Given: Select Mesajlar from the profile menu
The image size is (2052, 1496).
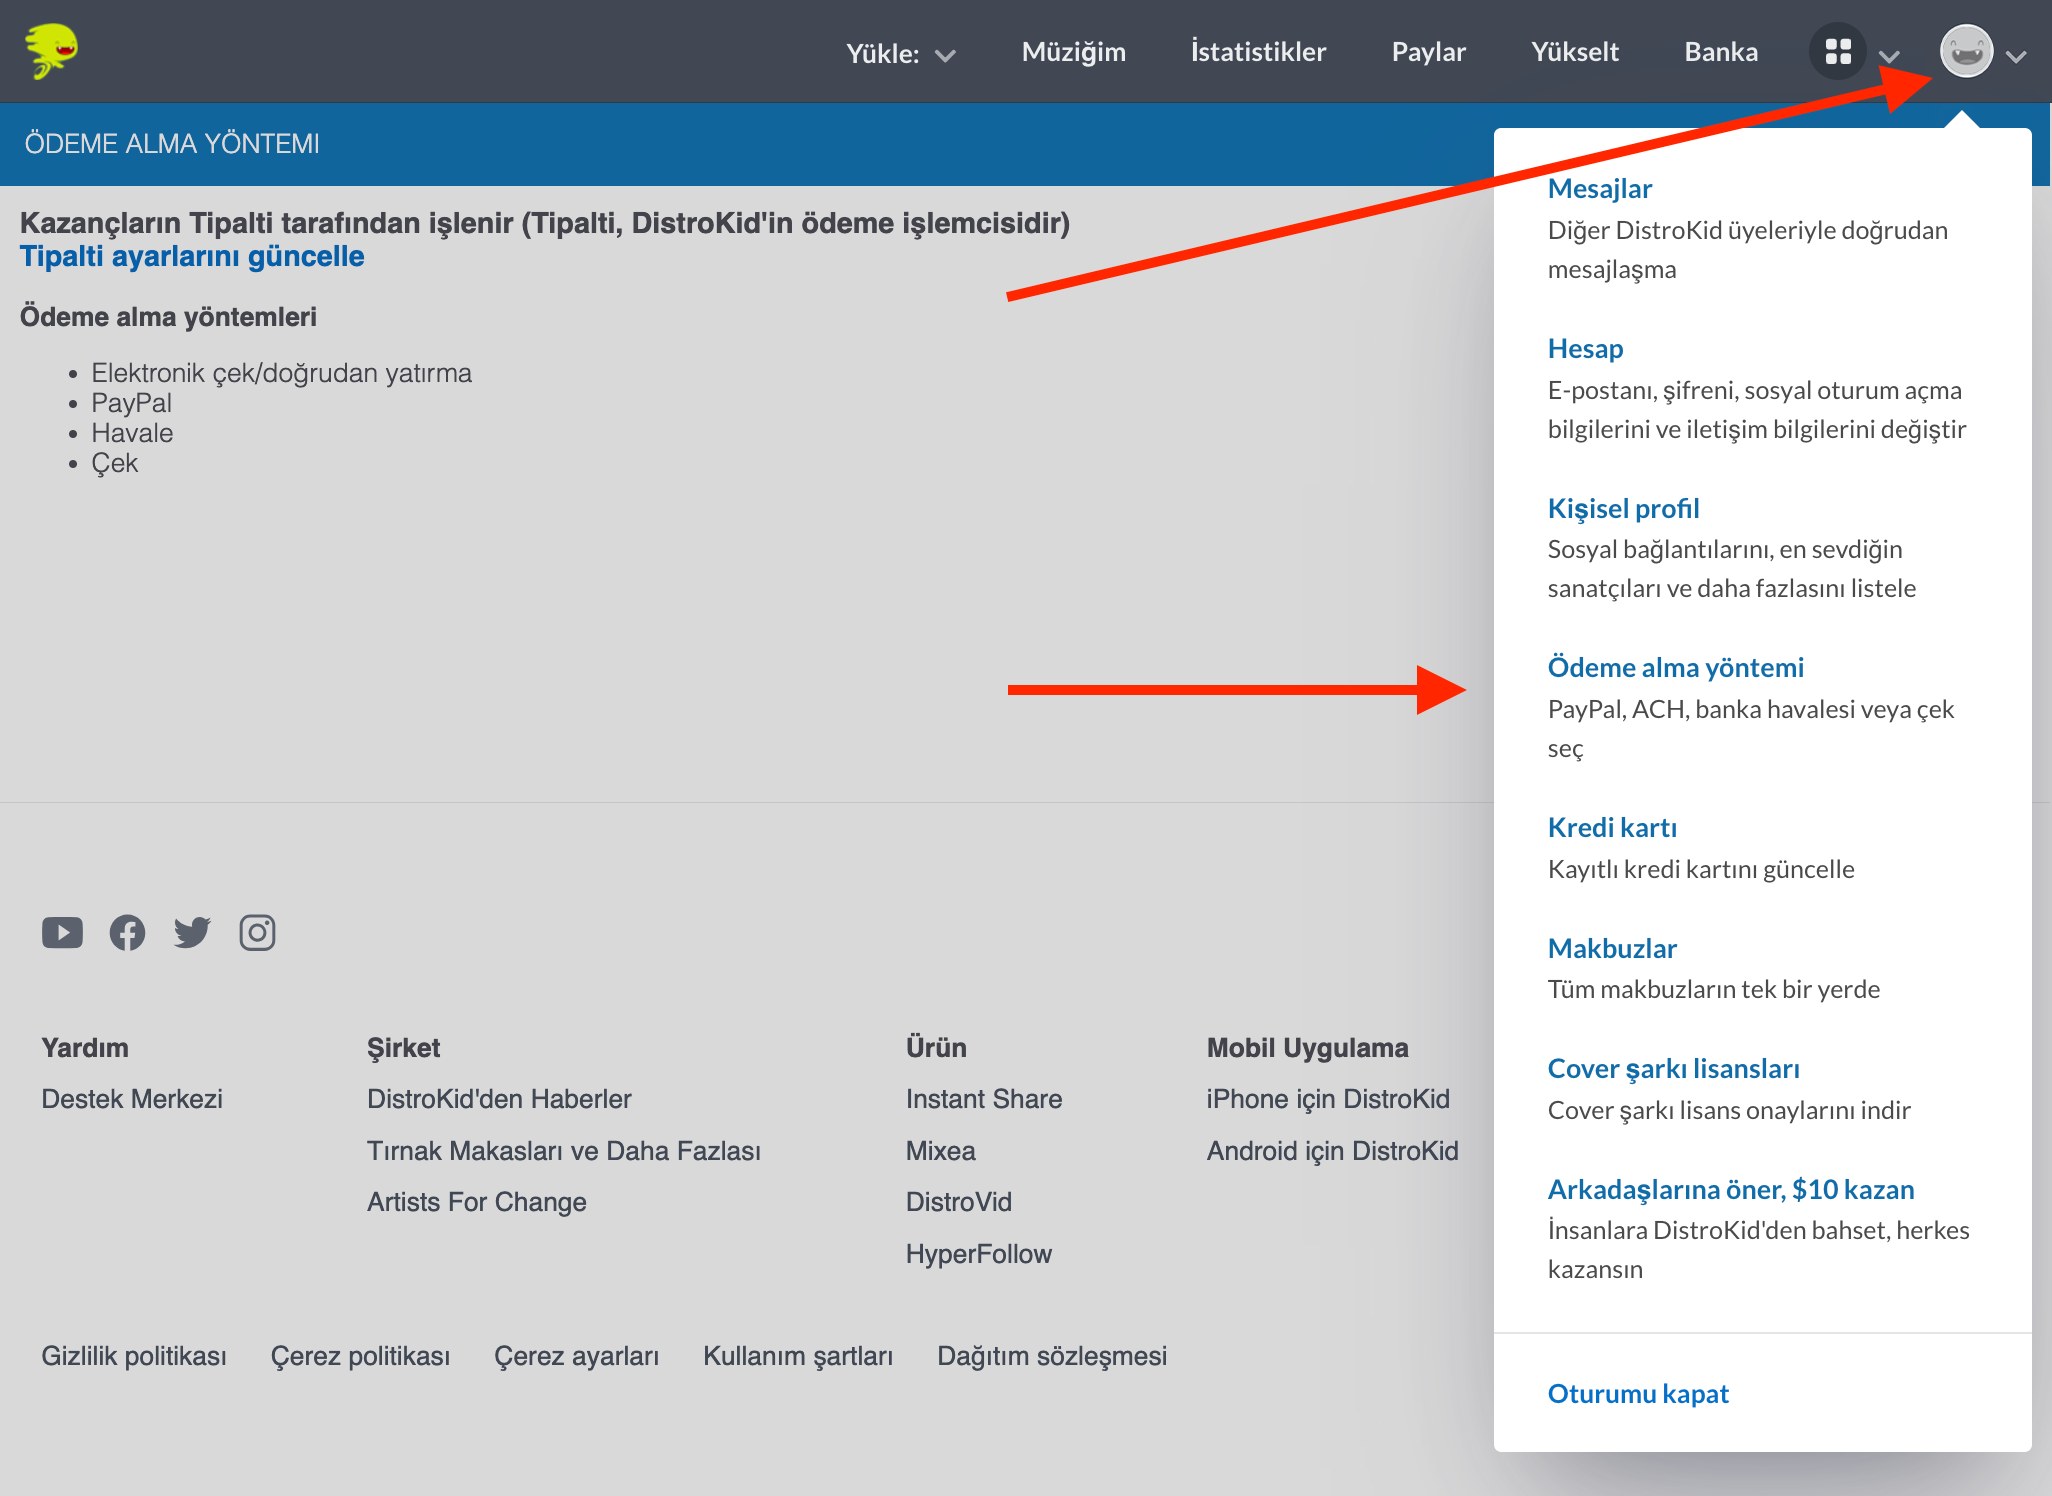Looking at the screenshot, I should click(1599, 188).
